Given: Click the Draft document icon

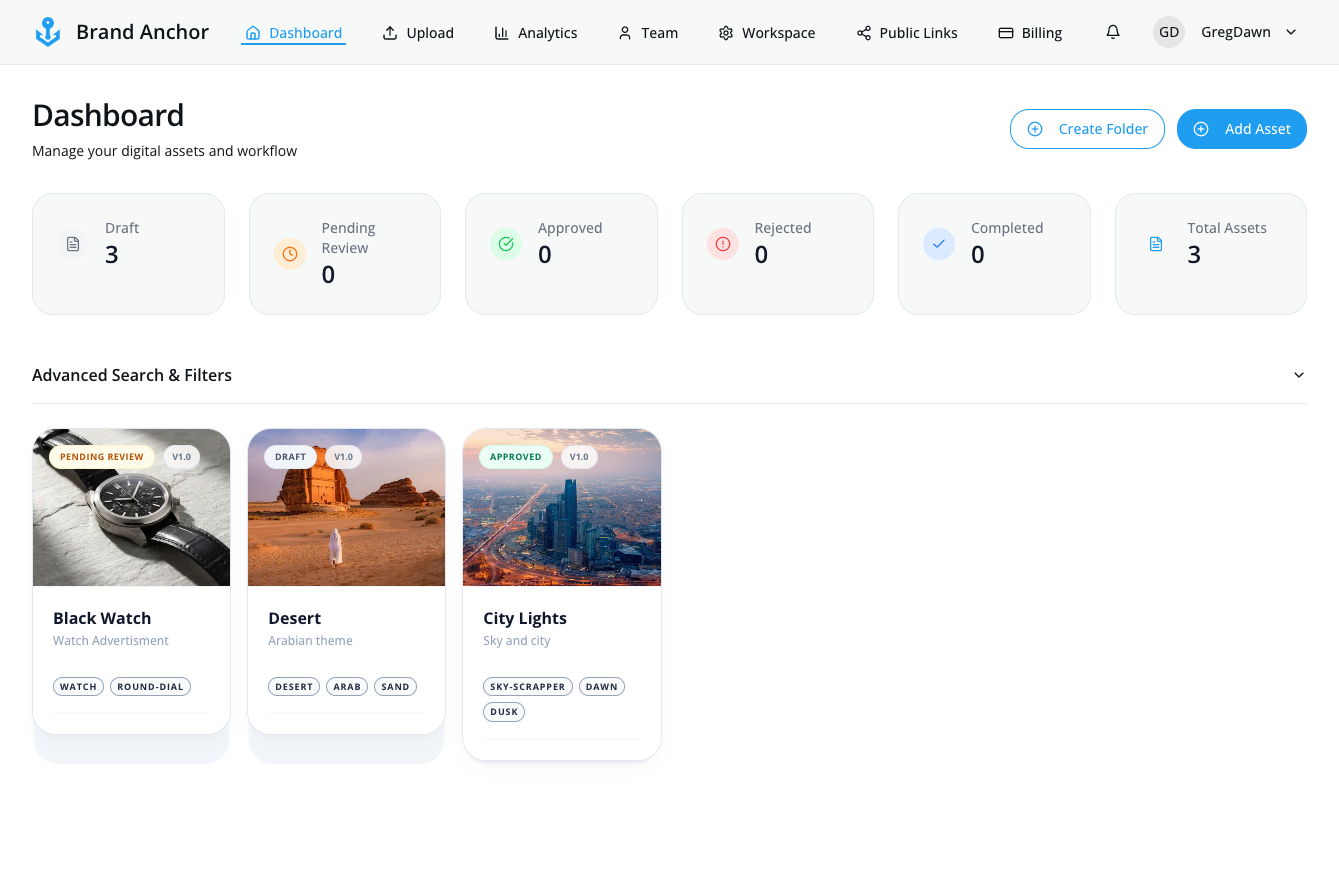Looking at the screenshot, I should click(73, 244).
